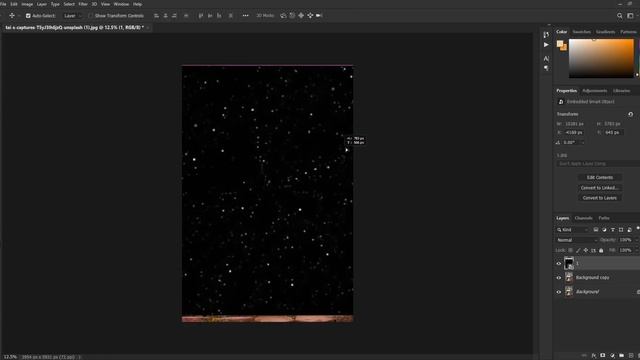Filter layers by shape layer icon
This screenshot has height=360, width=640.
pos(621,230)
